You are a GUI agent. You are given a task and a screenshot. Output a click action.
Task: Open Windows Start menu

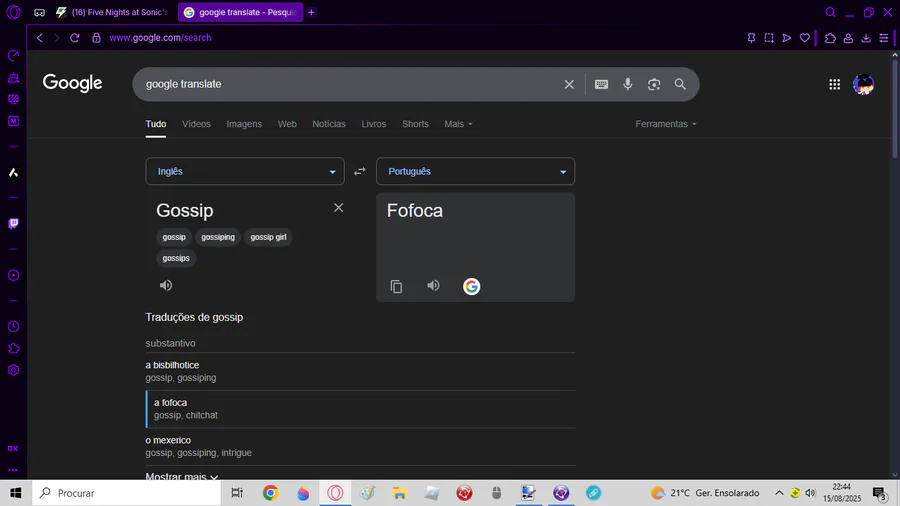[x=15, y=493]
